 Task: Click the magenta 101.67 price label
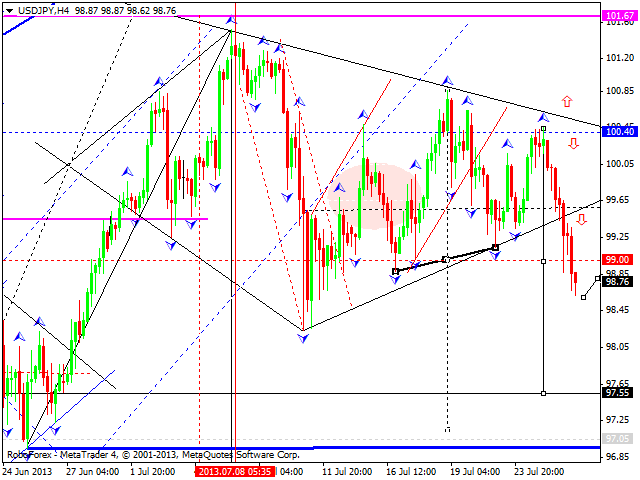click(x=618, y=17)
